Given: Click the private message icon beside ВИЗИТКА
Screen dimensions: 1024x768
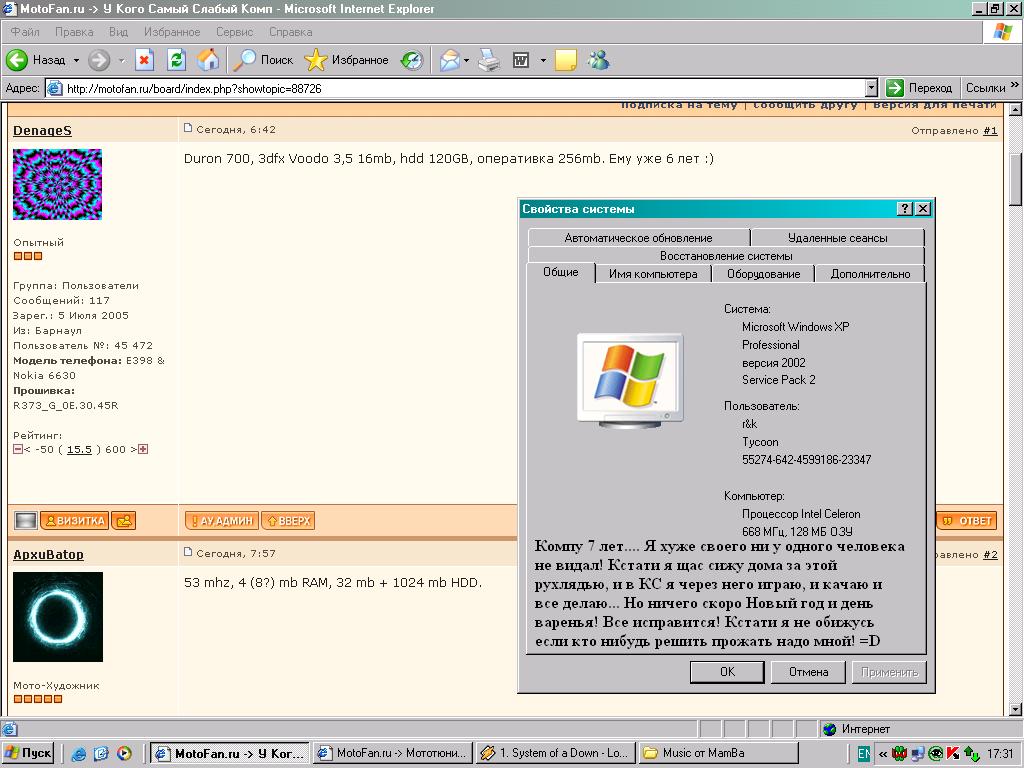Looking at the screenshot, I should [123, 520].
